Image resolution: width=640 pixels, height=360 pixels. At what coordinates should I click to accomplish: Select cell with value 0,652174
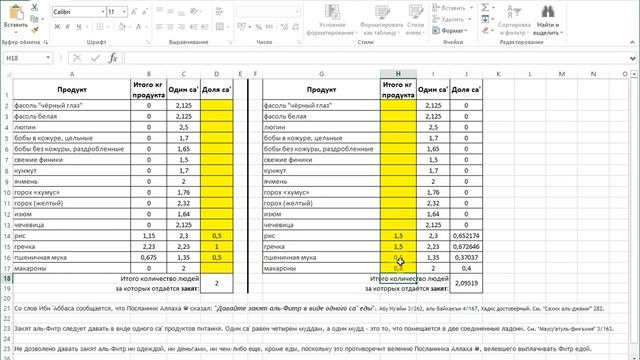click(x=466, y=236)
